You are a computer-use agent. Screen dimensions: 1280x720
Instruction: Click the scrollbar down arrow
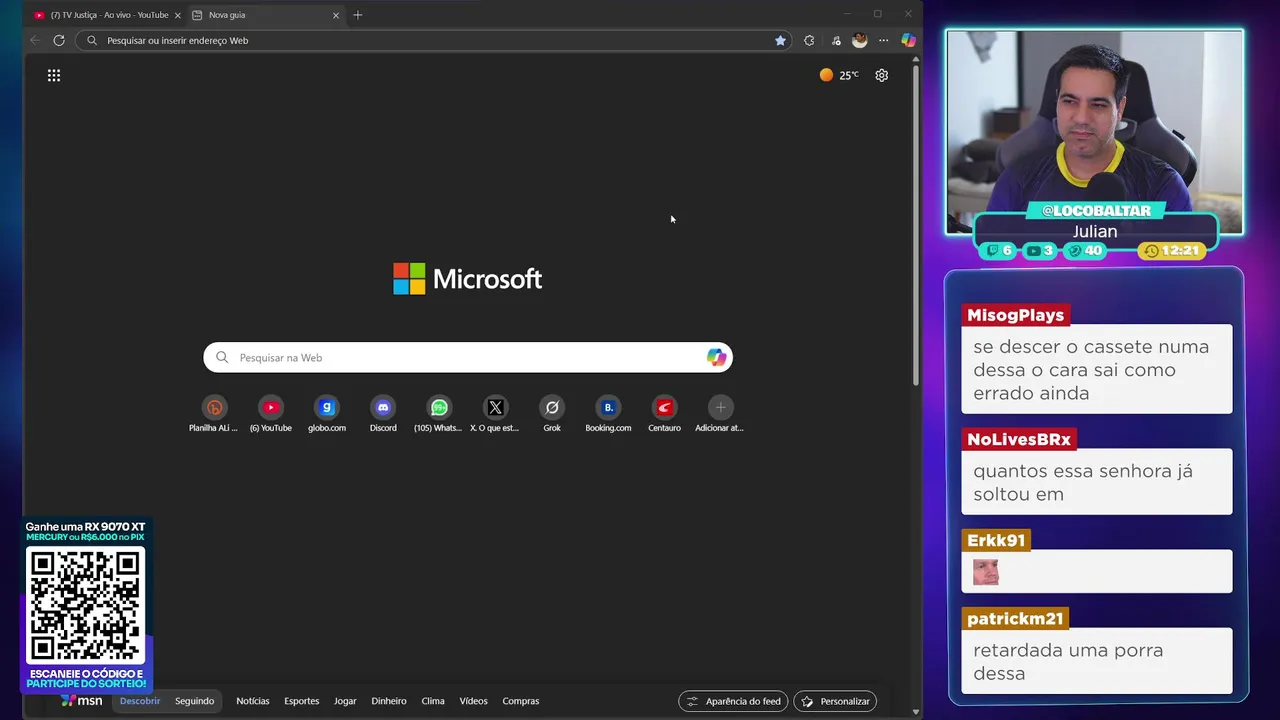915,711
